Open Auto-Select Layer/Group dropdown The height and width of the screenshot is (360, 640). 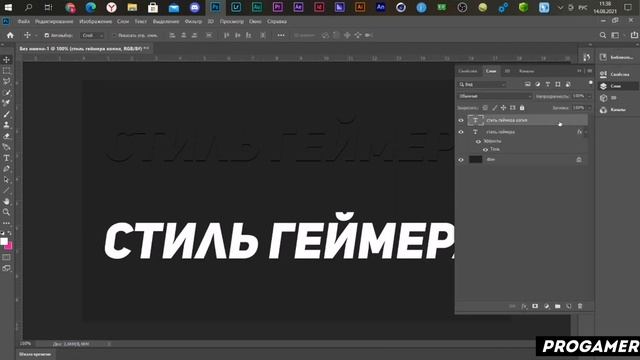pos(92,36)
